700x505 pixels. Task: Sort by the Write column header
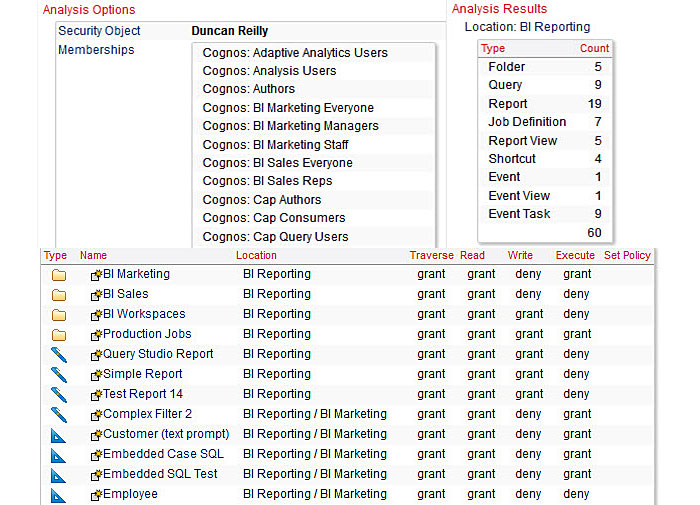click(x=520, y=255)
